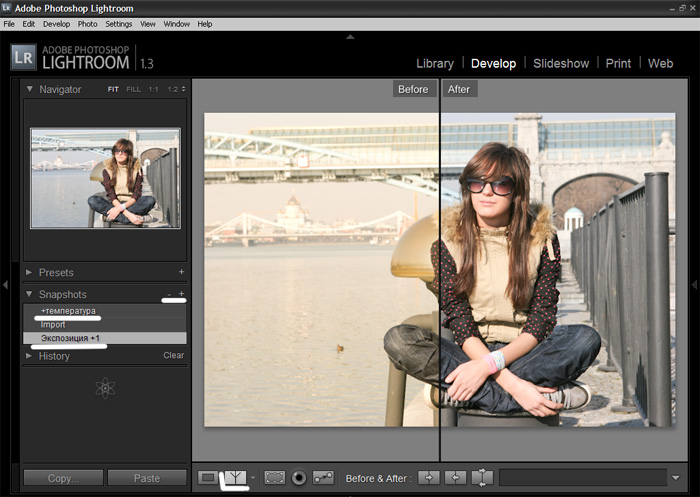Select the Import snapshot
The width and height of the screenshot is (700, 497).
coord(54,325)
